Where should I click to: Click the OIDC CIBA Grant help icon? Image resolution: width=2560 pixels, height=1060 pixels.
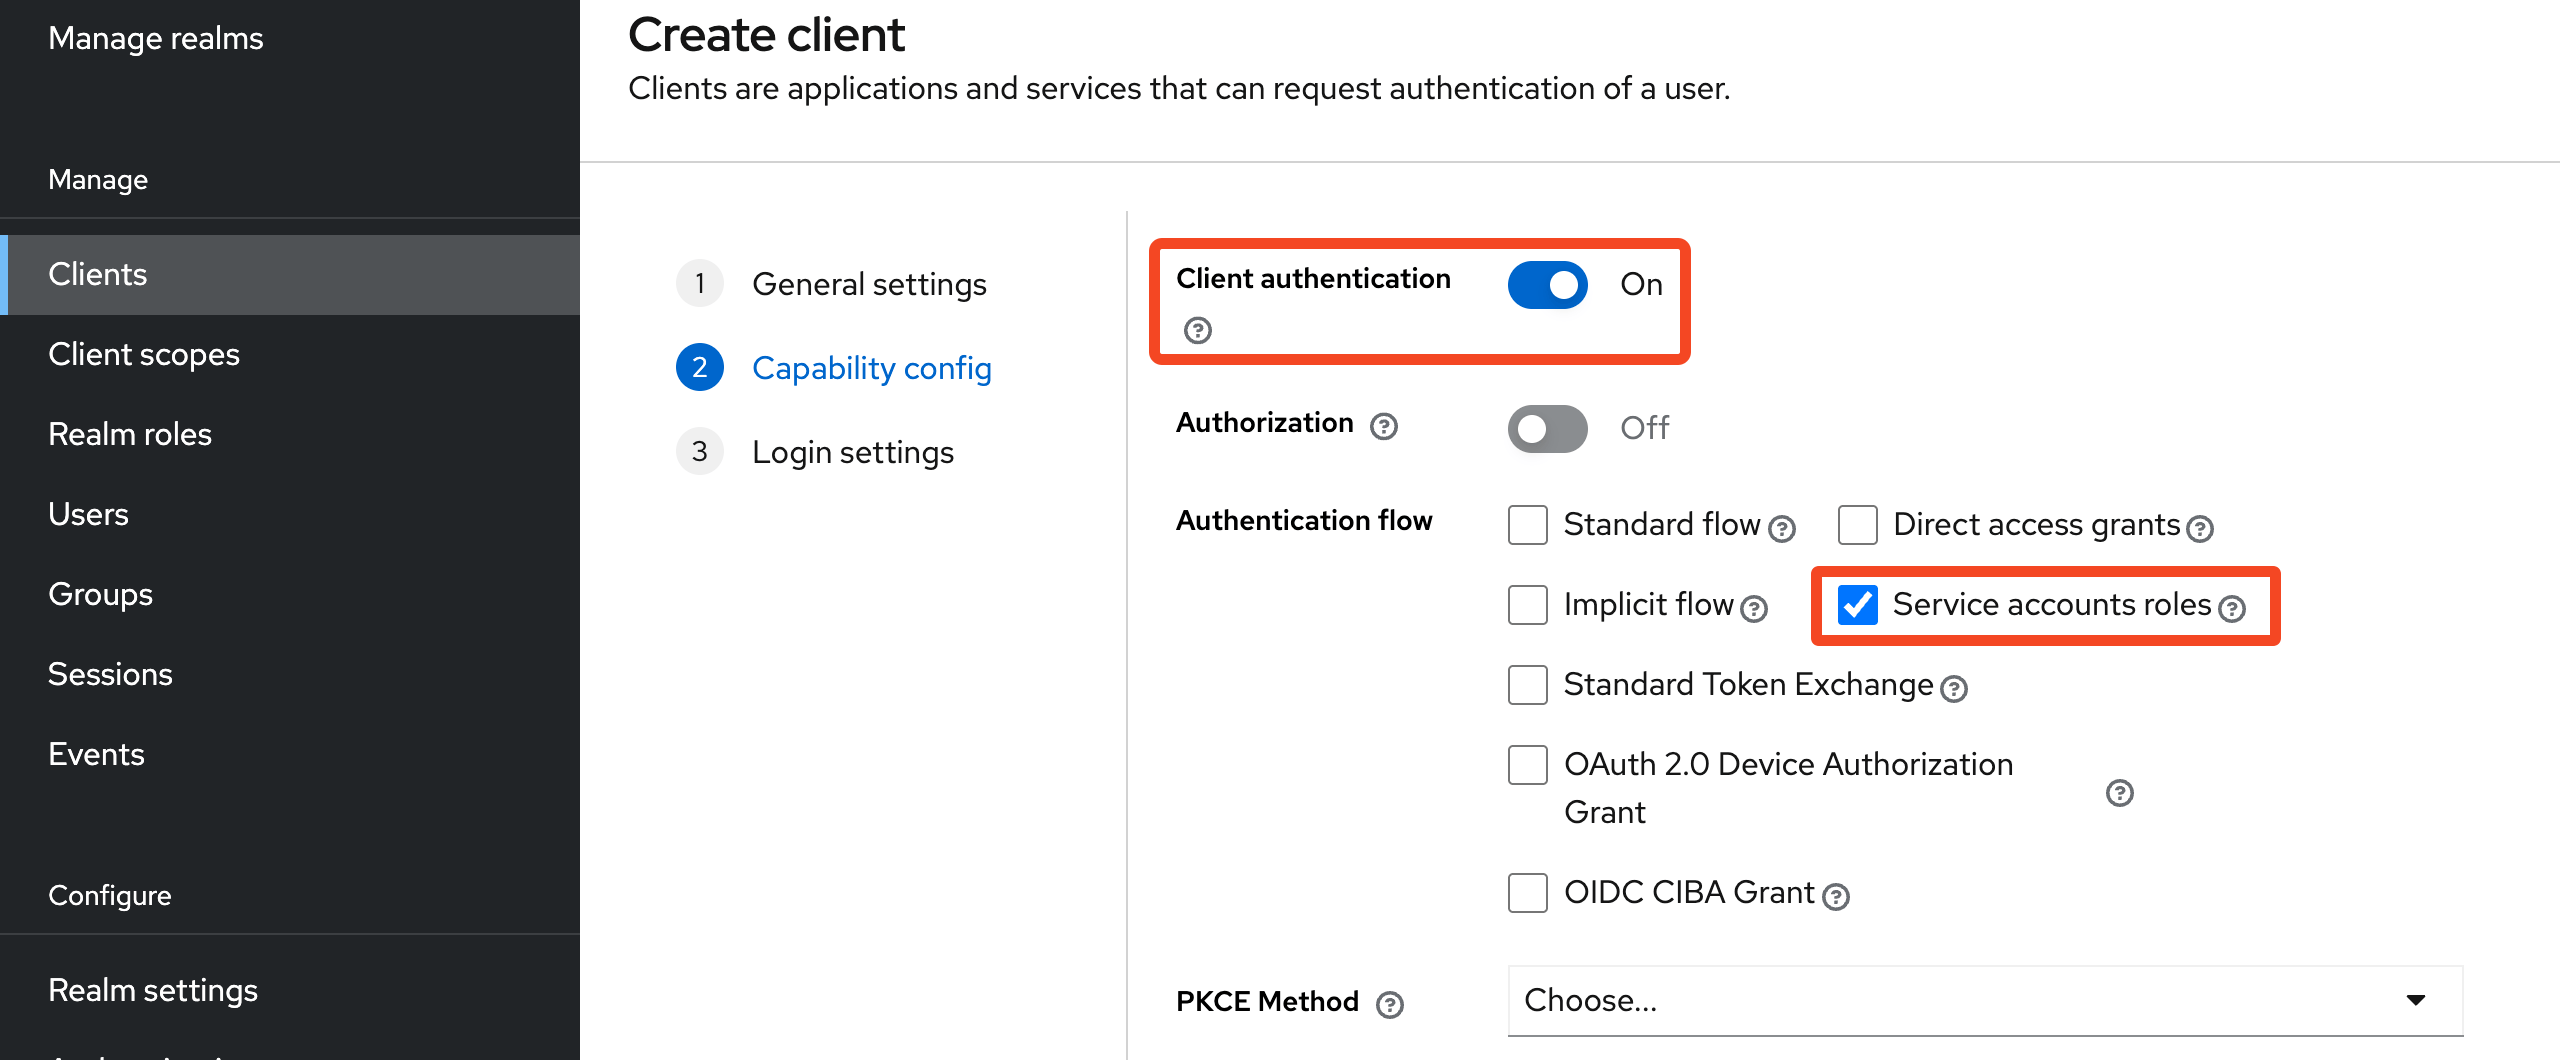pos(1835,896)
